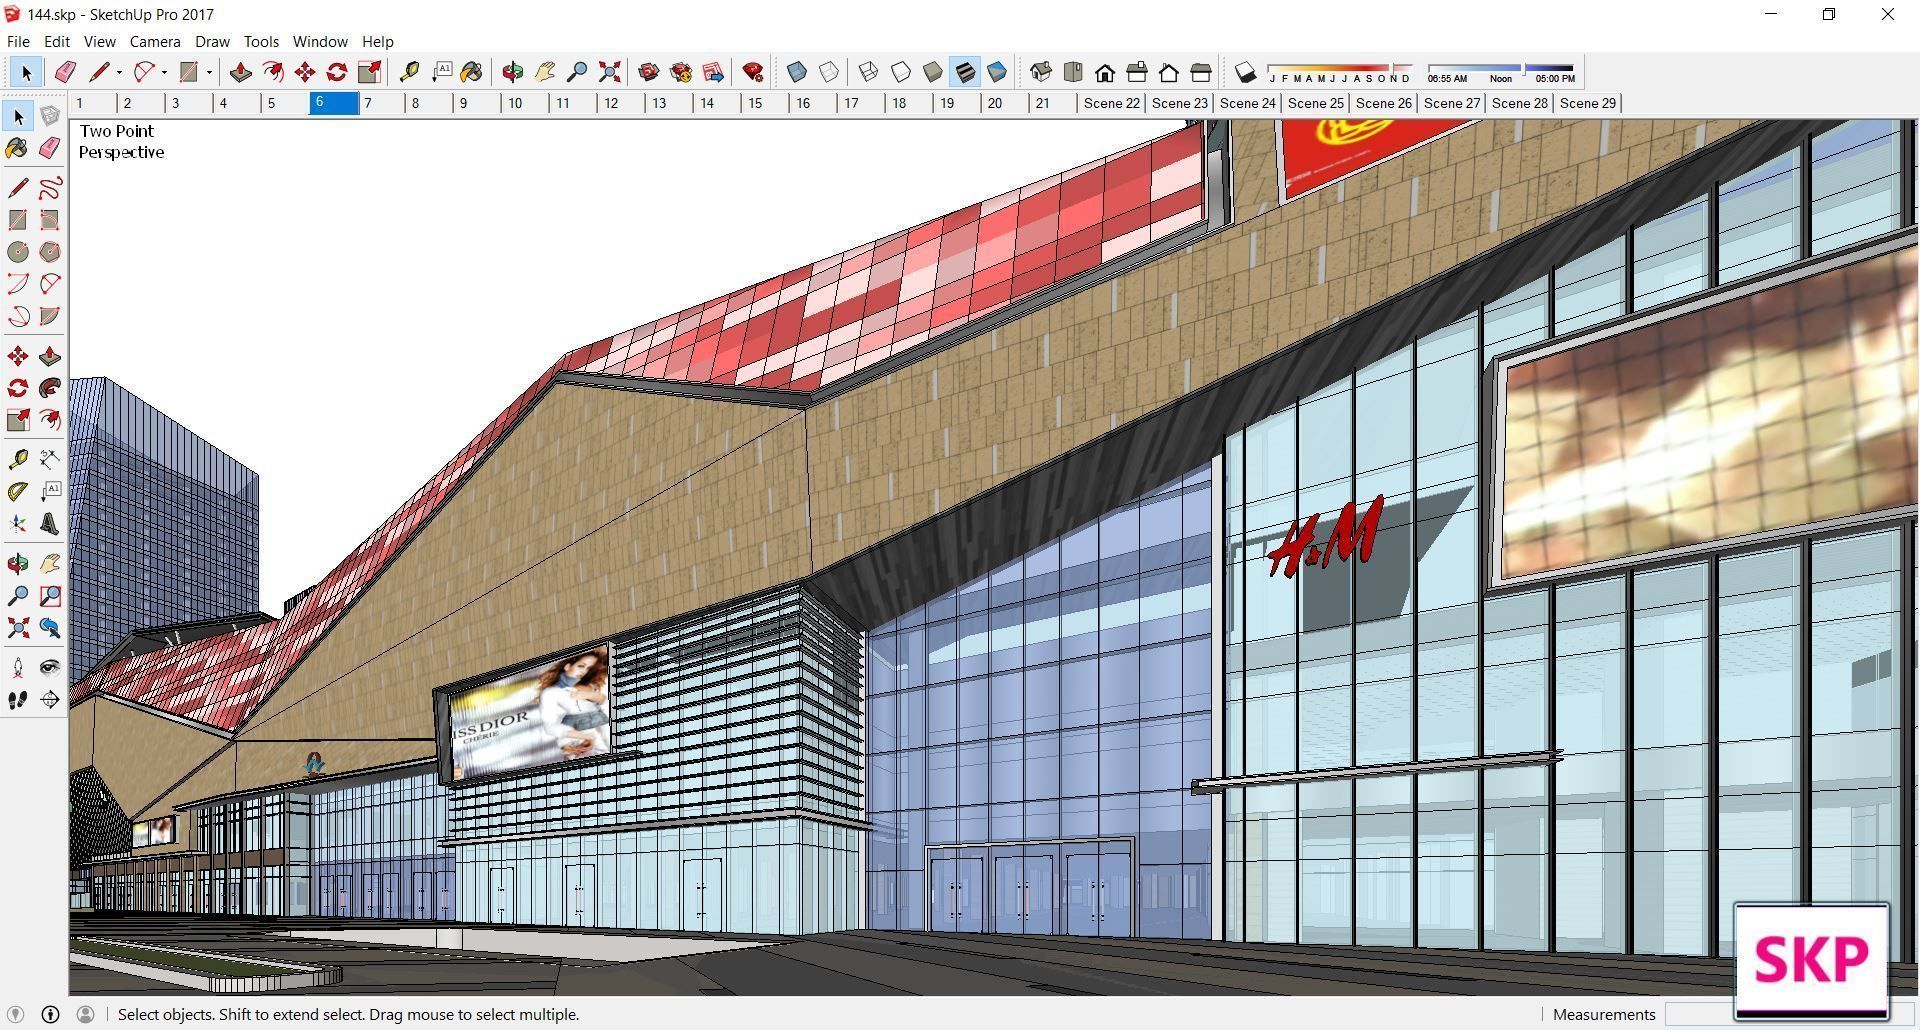Enable Shaded With Textures style
Image resolution: width=1920 pixels, height=1030 pixels.
click(x=965, y=72)
